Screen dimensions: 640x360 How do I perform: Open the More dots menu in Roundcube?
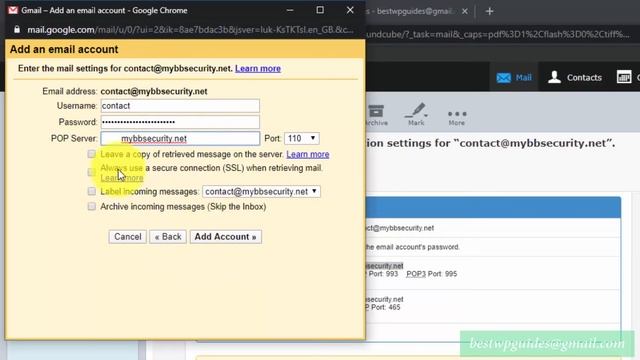[x=457, y=114]
